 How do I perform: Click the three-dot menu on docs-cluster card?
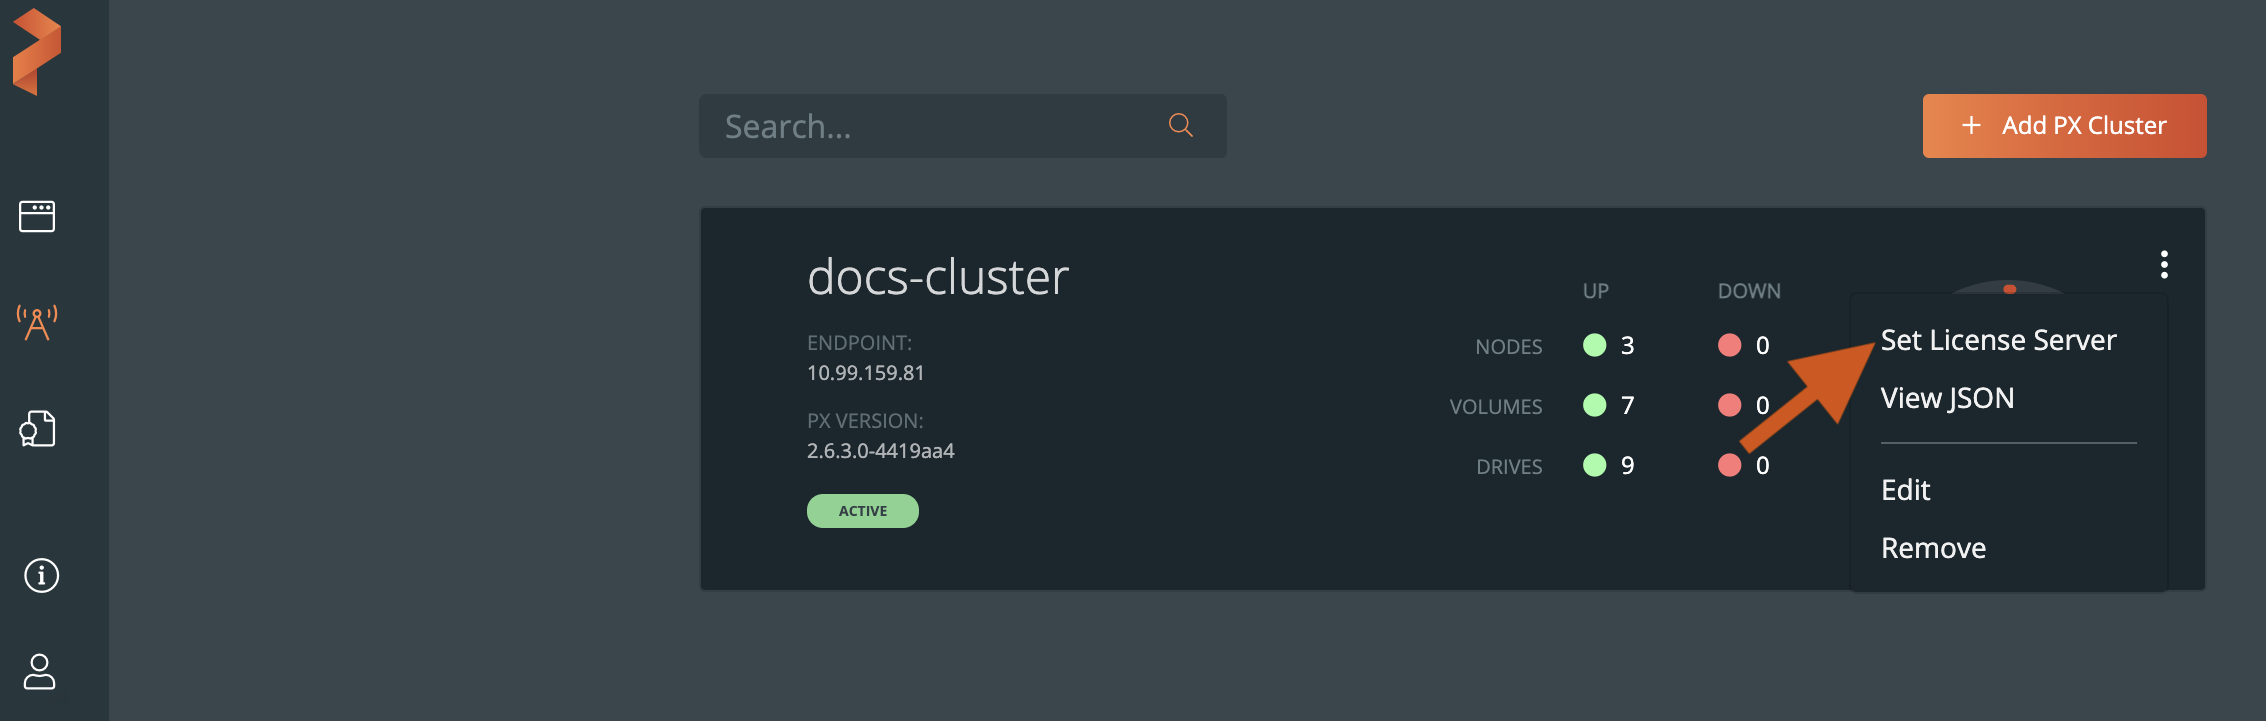2164,264
